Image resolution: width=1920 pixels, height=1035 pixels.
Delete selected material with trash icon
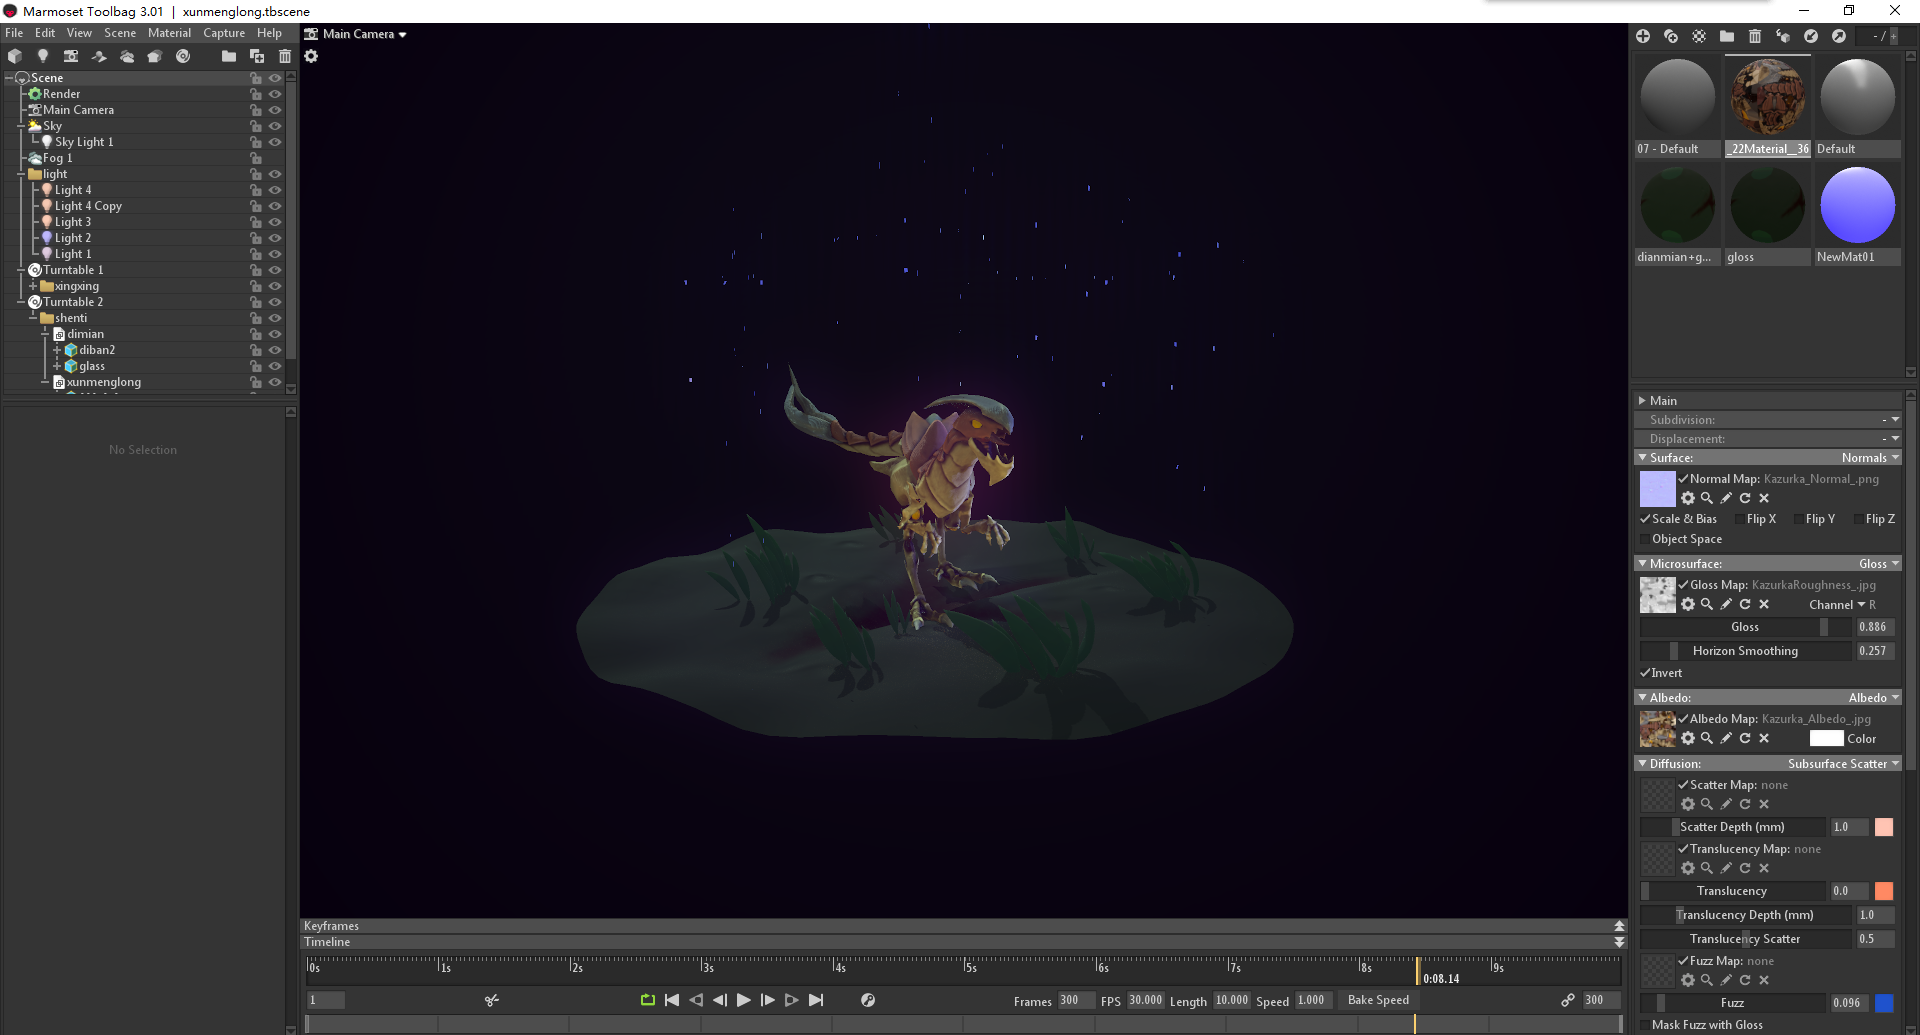click(x=1755, y=36)
